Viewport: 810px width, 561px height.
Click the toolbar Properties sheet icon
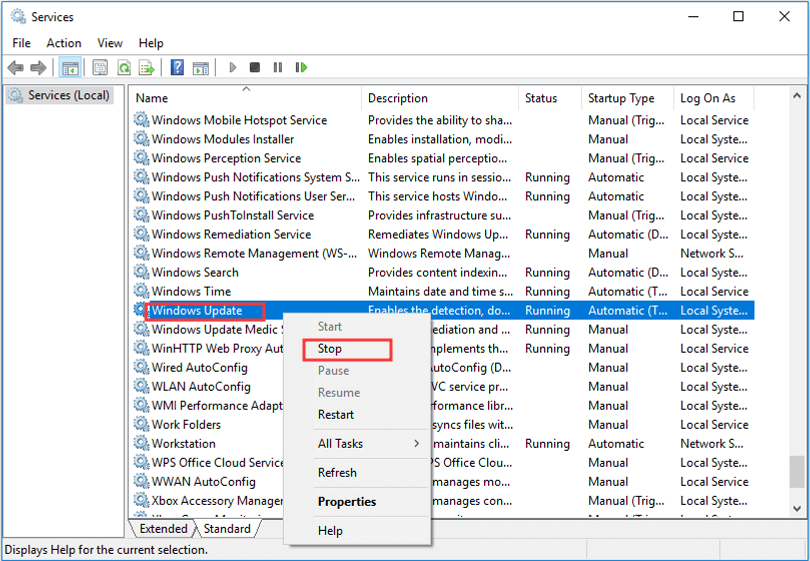100,68
